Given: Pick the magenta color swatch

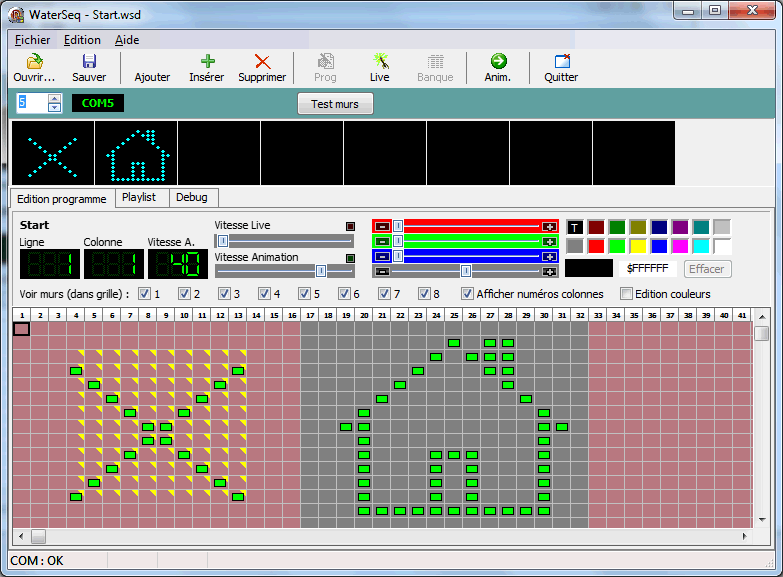Looking at the screenshot, I should (x=680, y=246).
